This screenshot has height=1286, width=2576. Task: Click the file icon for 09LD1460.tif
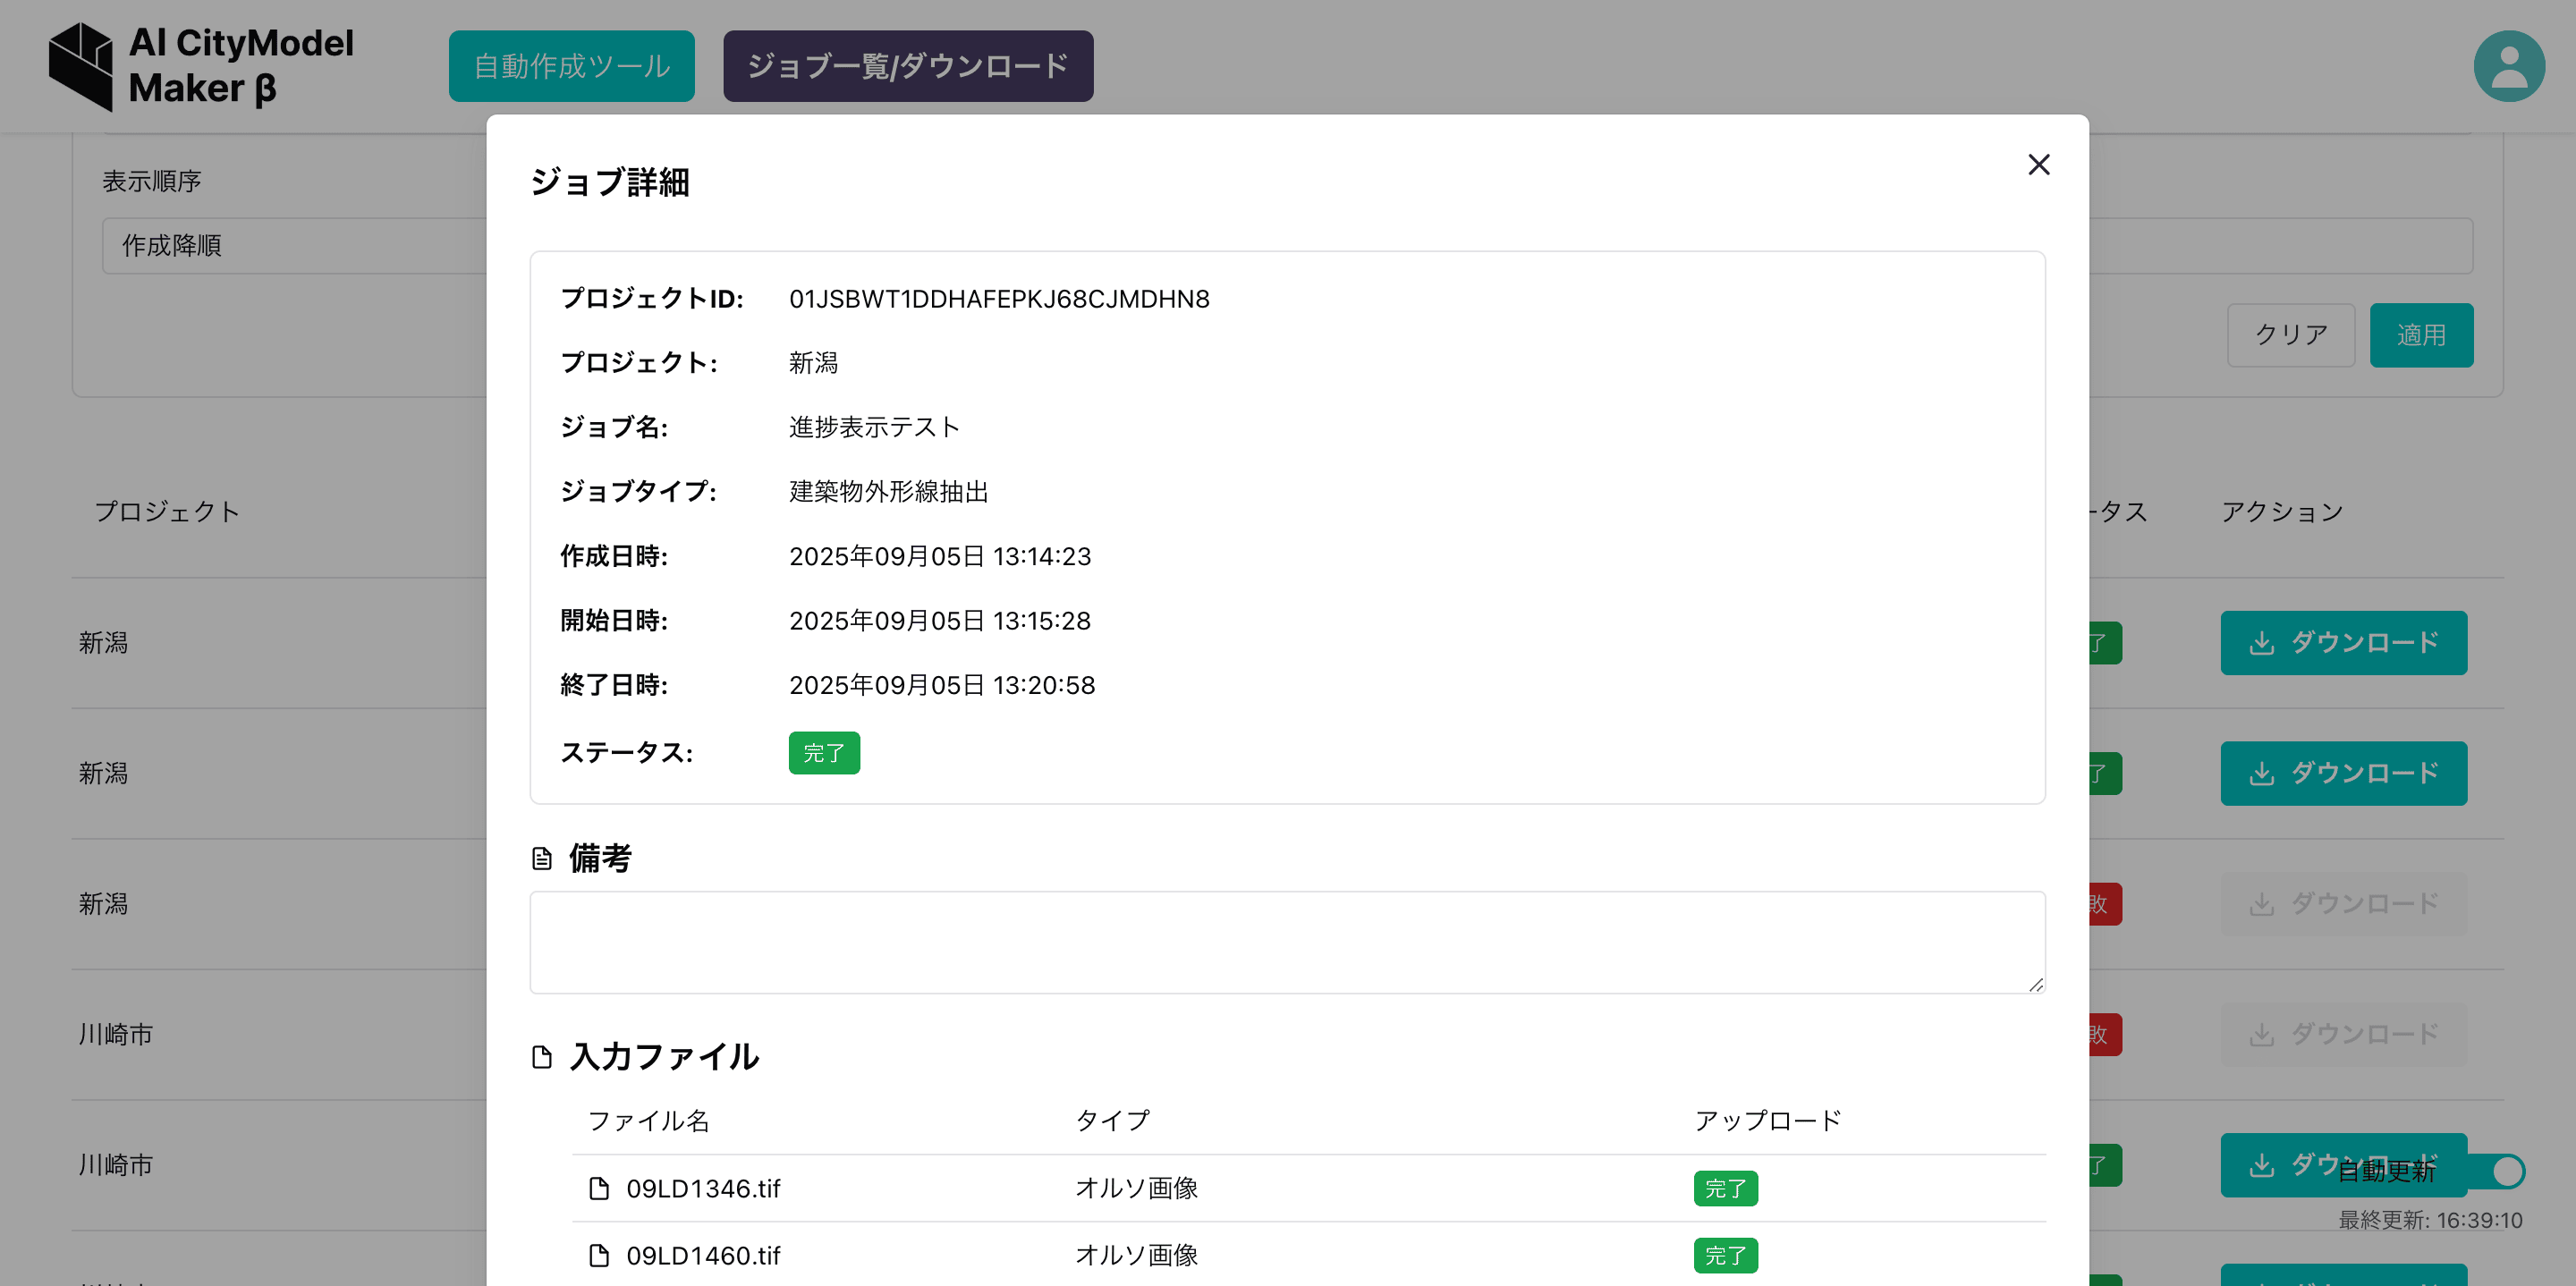[599, 1255]
